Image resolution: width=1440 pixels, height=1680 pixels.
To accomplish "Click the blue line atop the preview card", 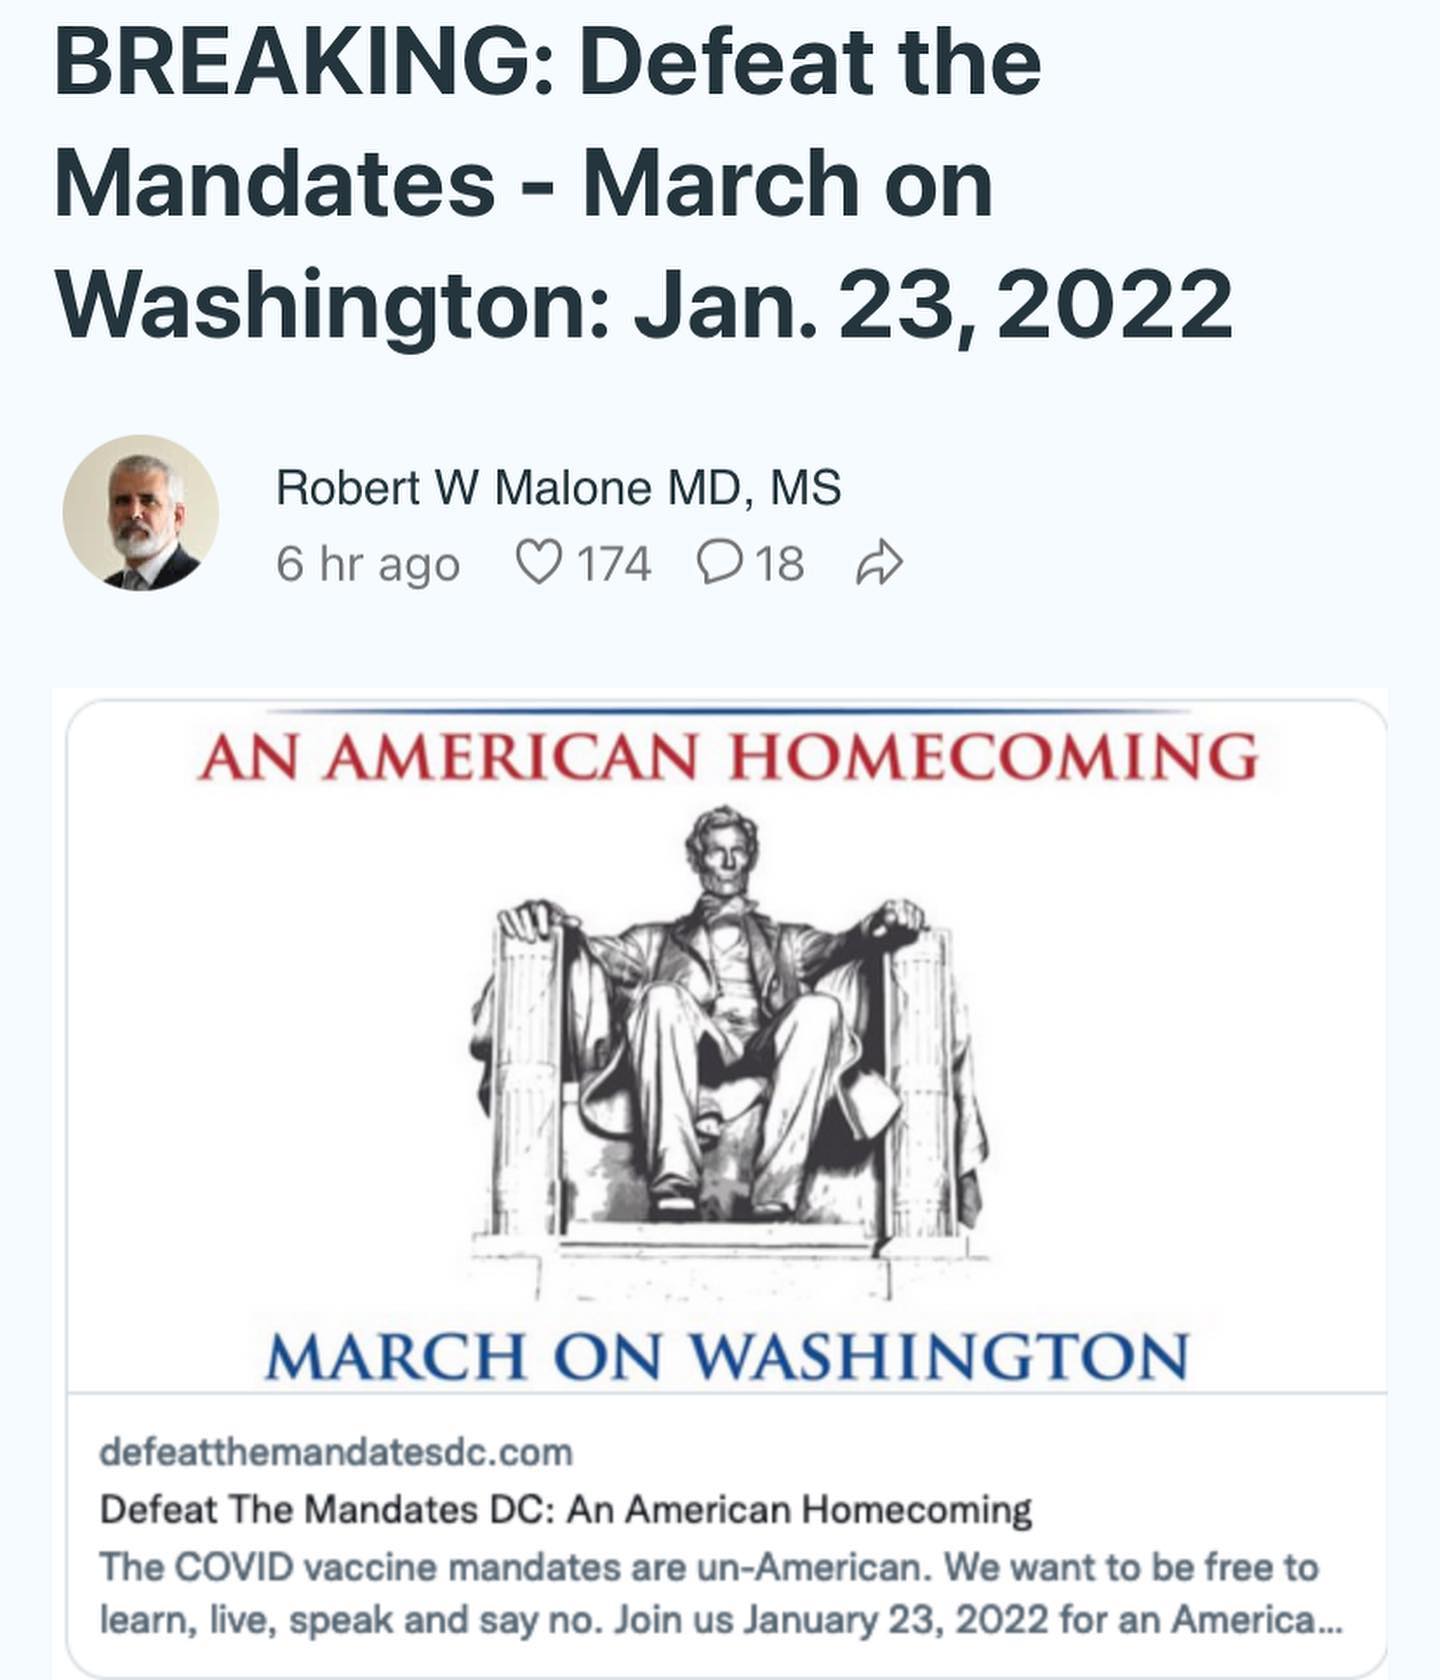I will coord(727,711).
